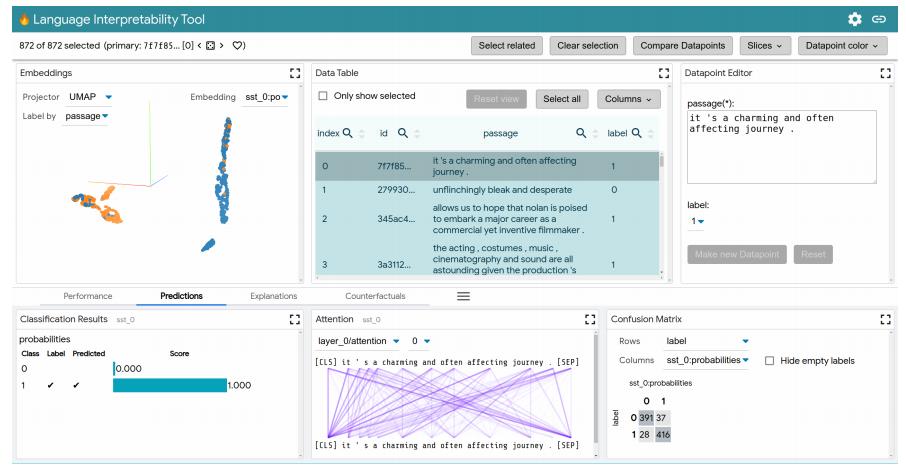The width and height of the screenshot is (906, 474).
Task: Open the Datapoint color dropdown
Action: [842, 46]
